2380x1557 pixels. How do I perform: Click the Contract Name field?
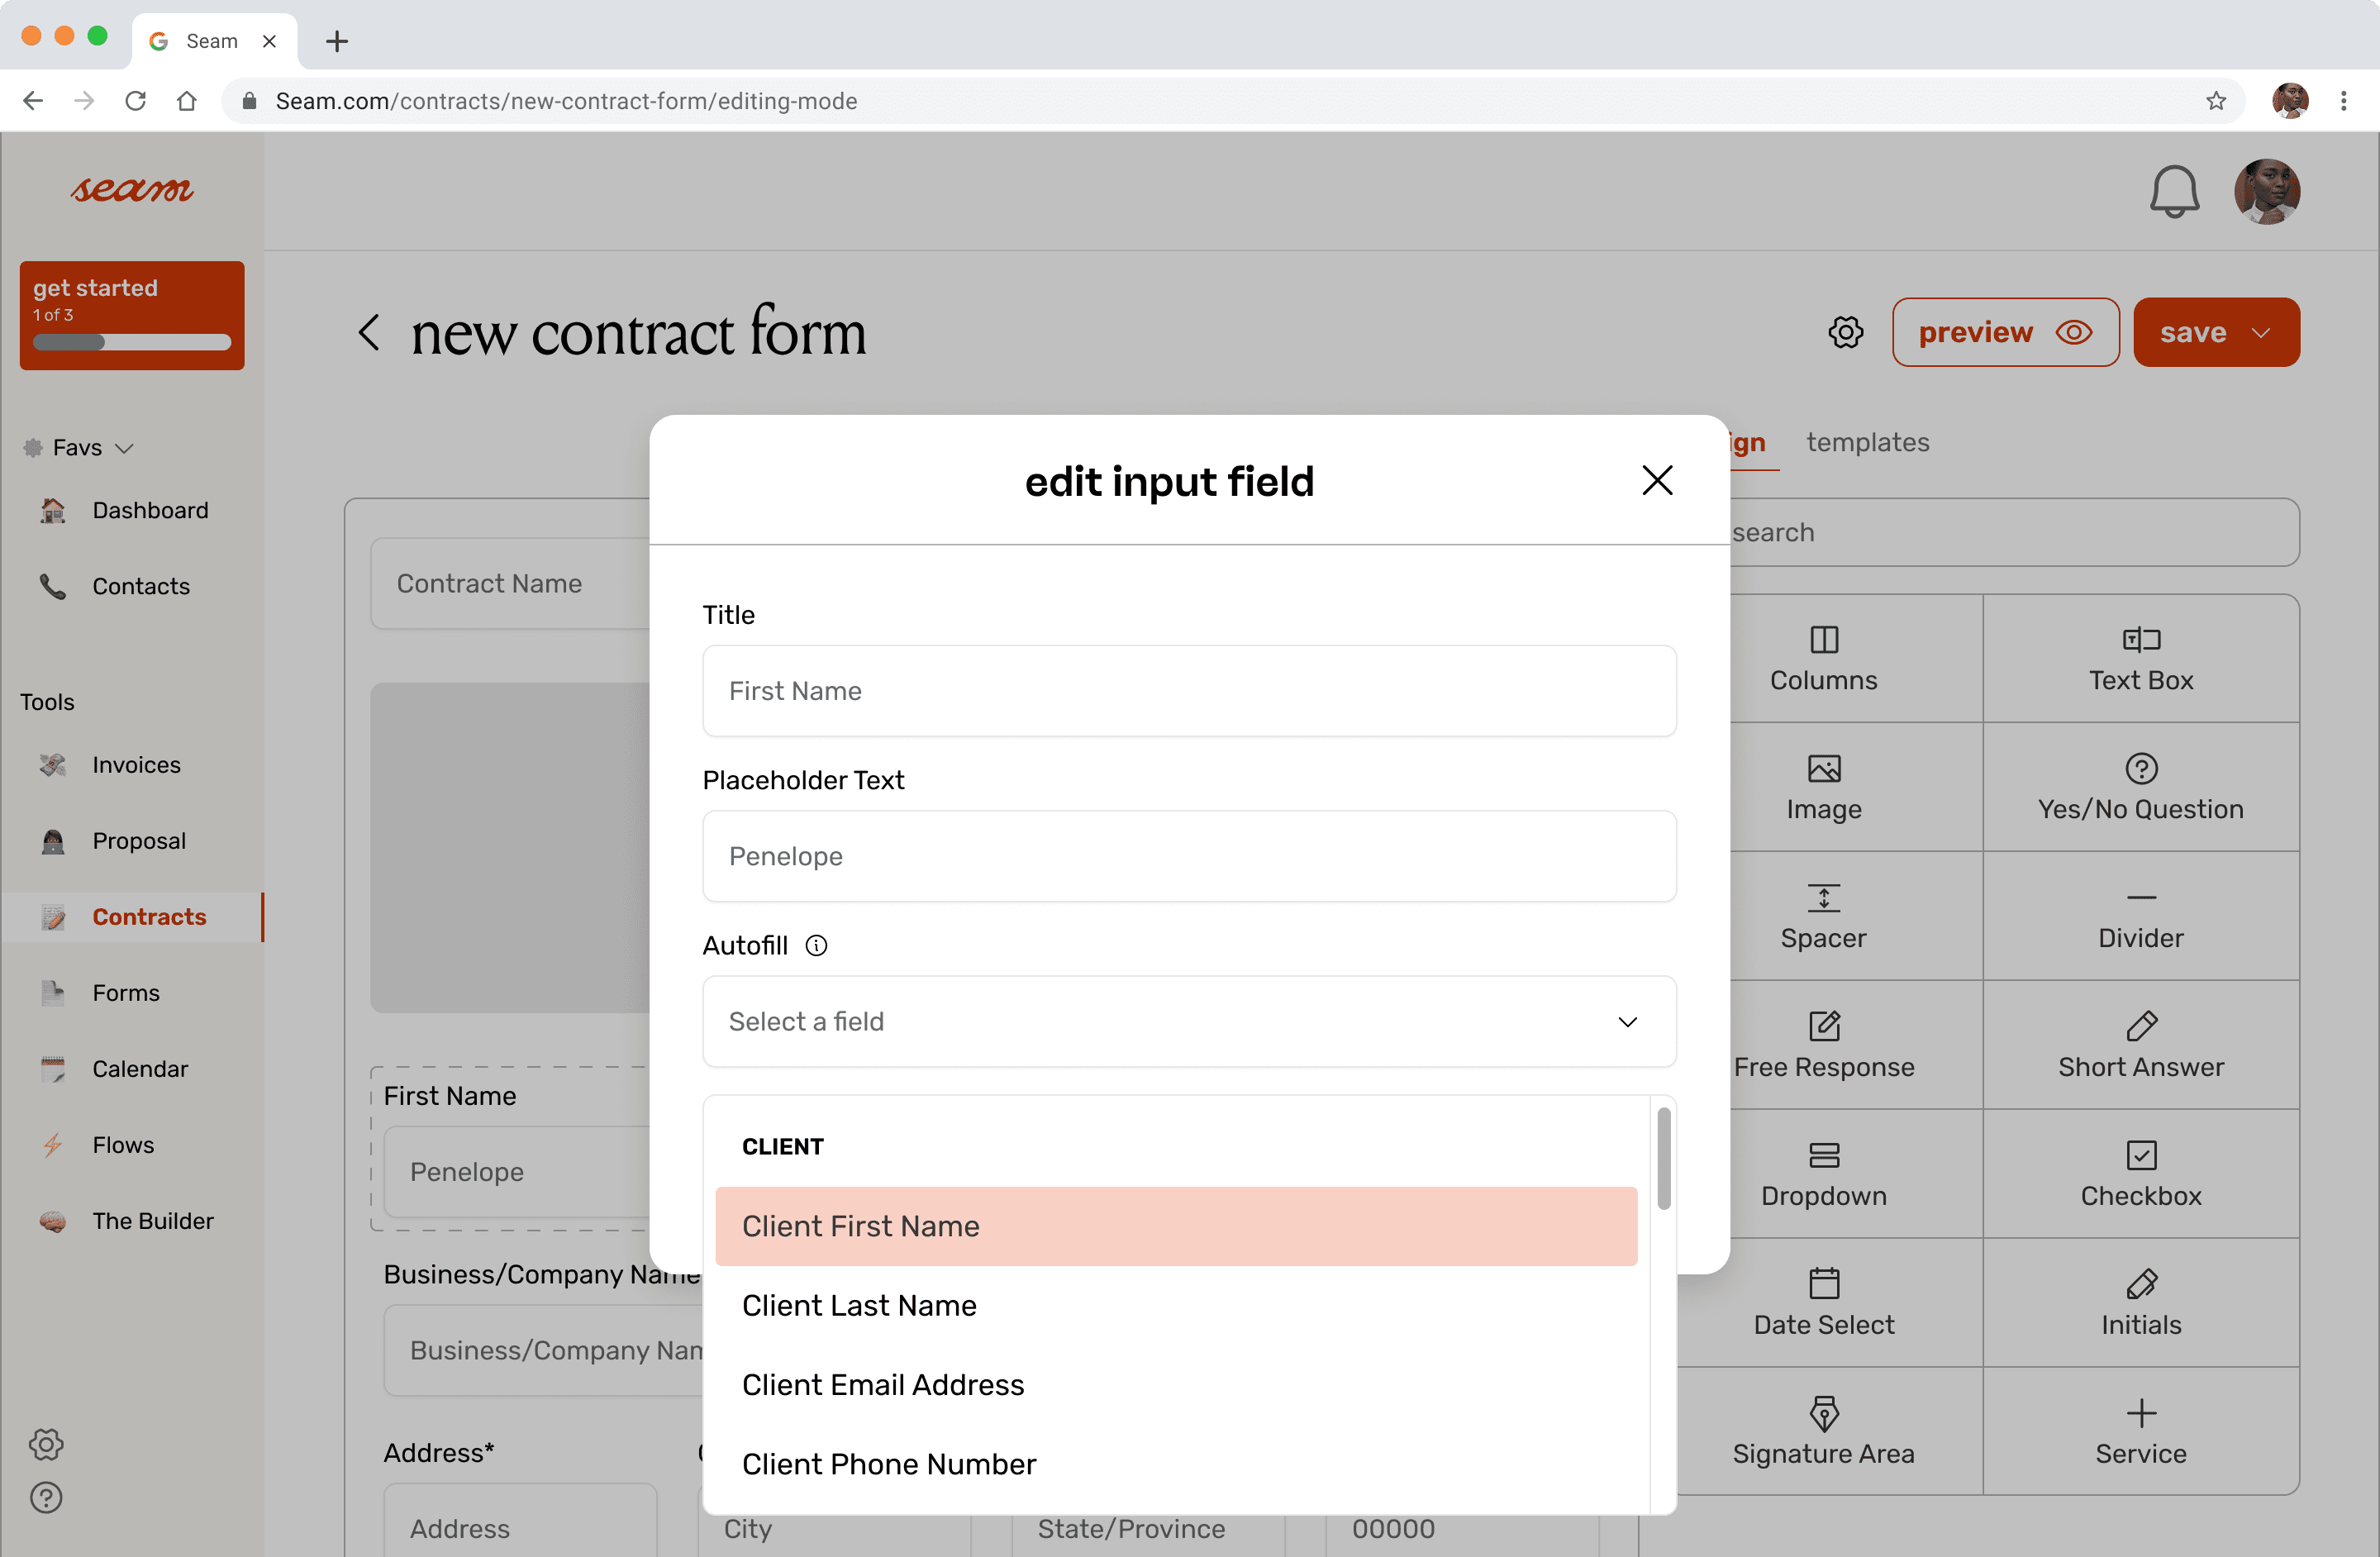[x=510, y=584]
